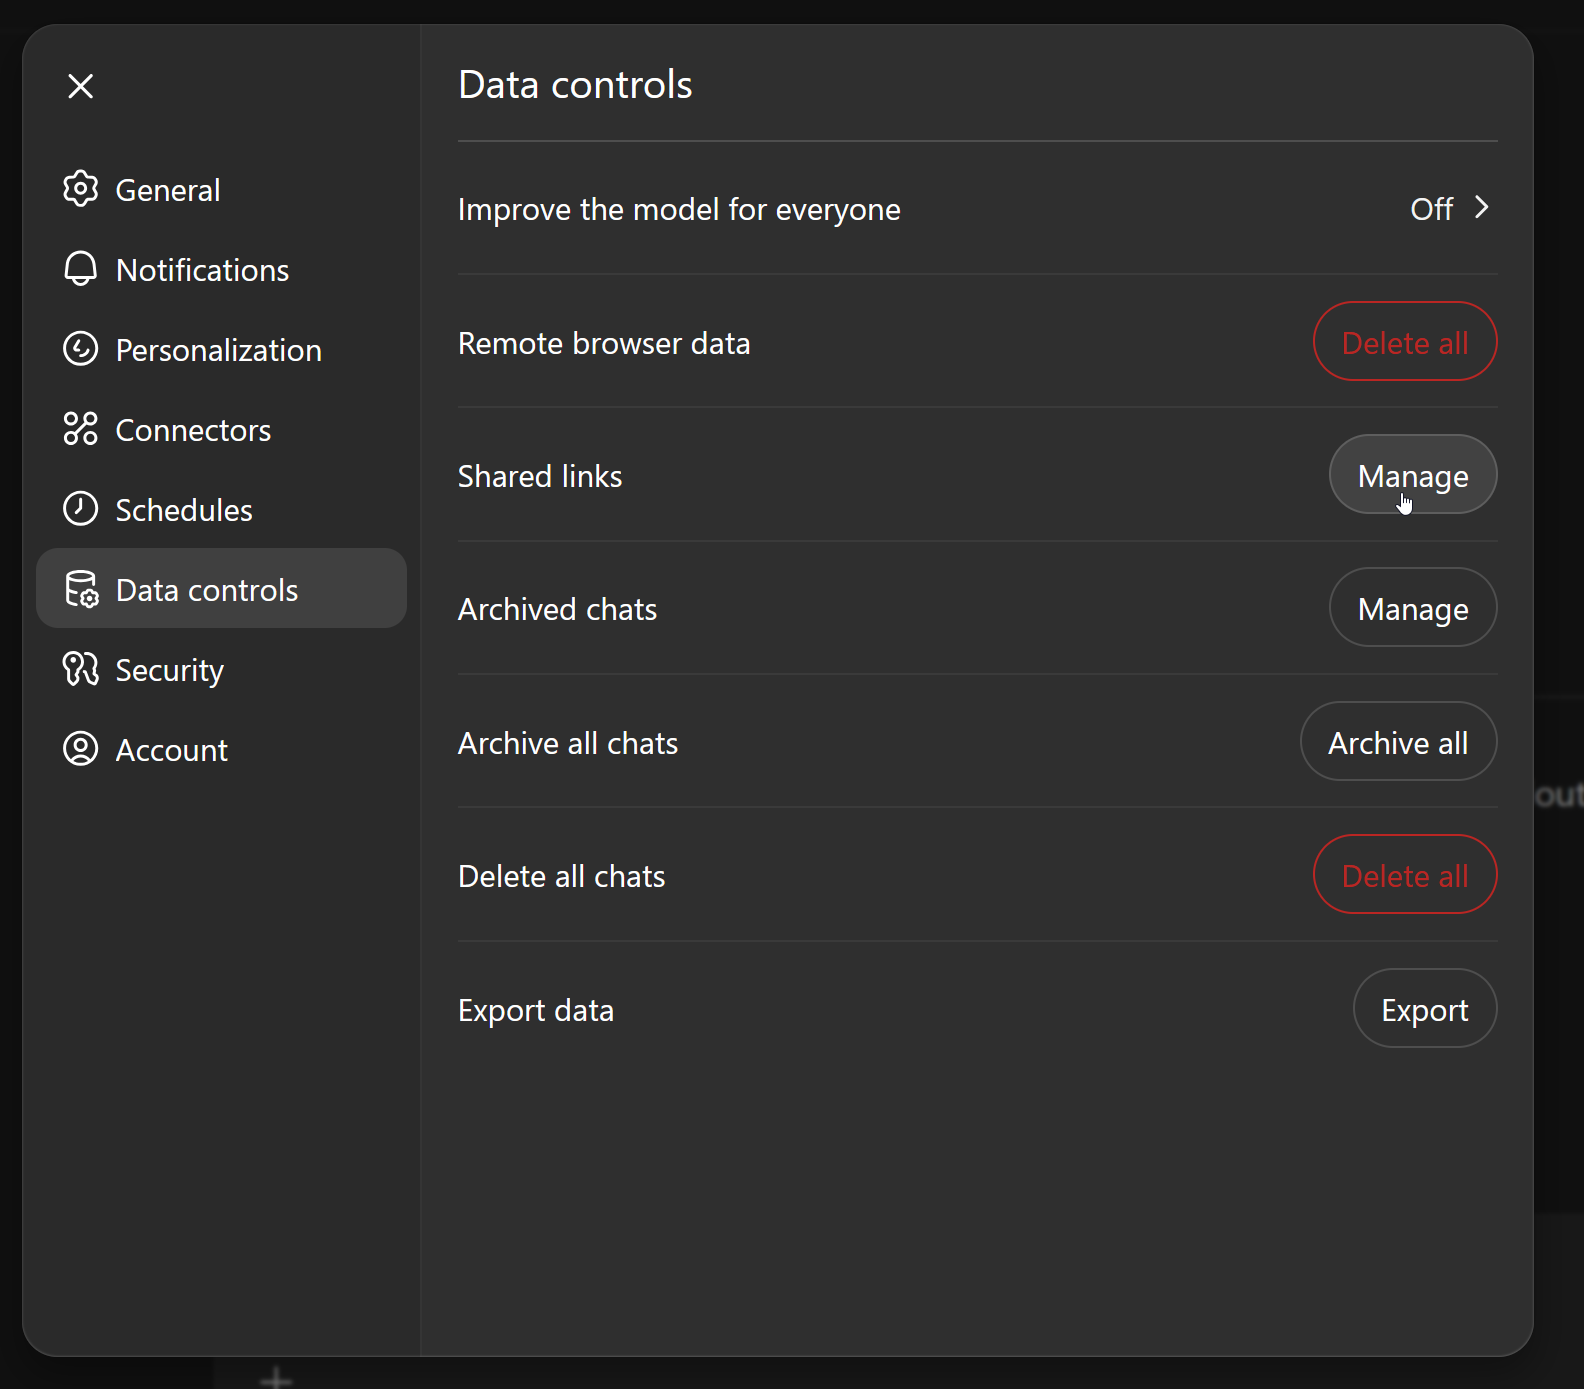Click the Archive all chats label

[x=568, y=743]
